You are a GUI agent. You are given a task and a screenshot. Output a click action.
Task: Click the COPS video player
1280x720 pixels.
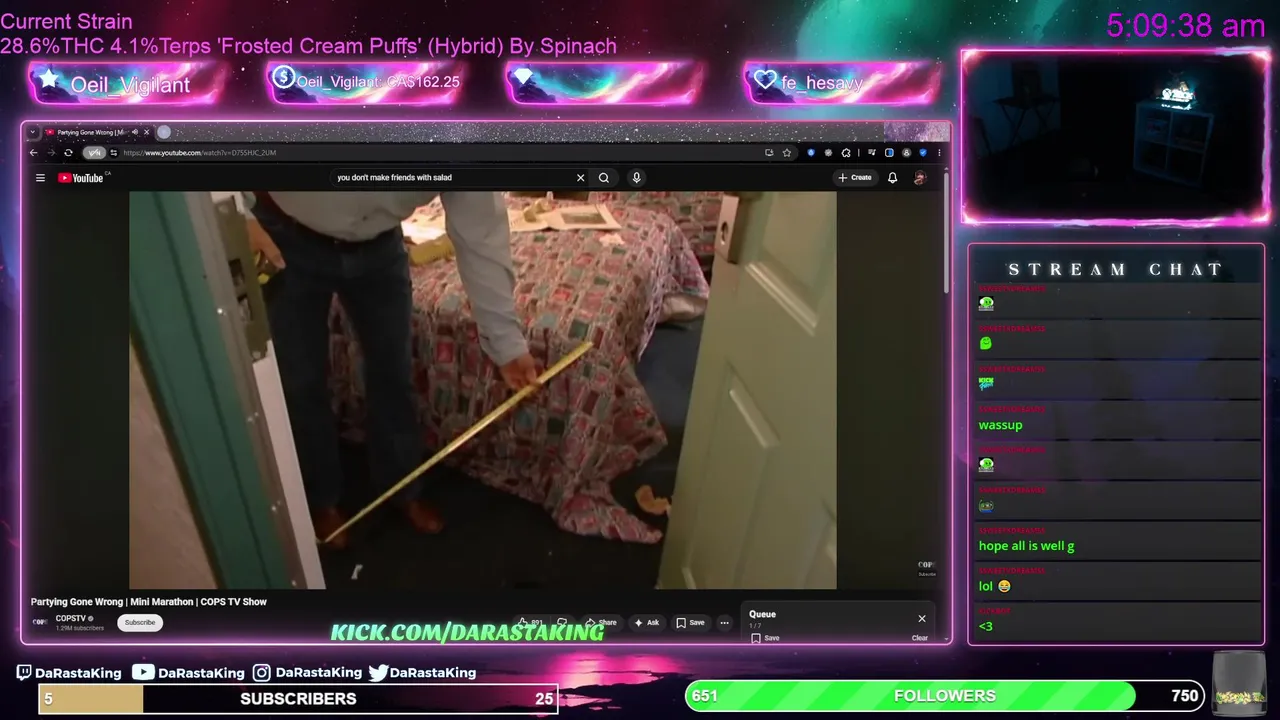tap(482, 390)
